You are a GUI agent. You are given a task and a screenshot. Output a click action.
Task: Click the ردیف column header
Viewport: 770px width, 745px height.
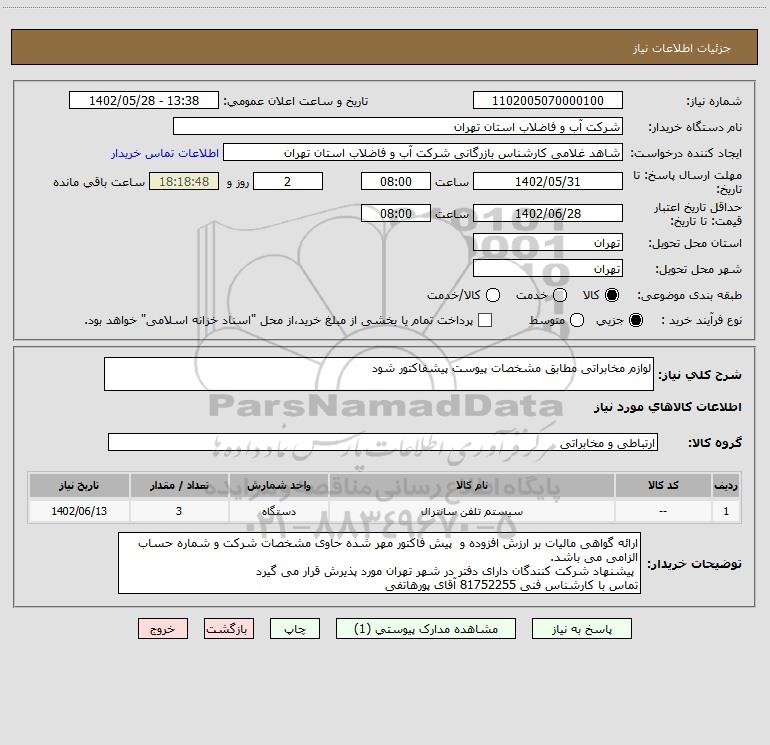(726, 485)
